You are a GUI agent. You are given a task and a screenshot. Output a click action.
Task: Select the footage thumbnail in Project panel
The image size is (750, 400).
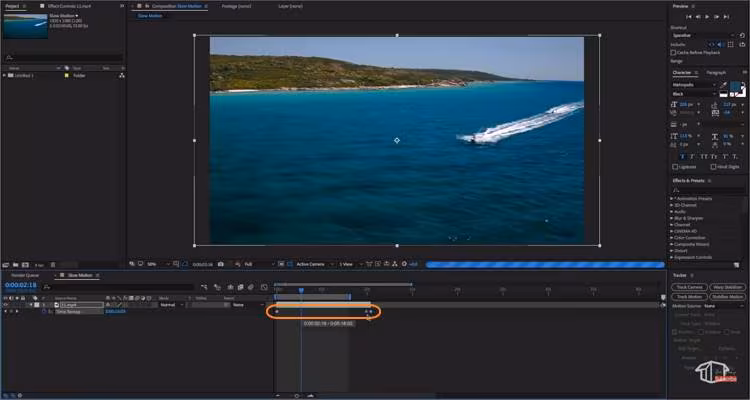click(25, 26)
